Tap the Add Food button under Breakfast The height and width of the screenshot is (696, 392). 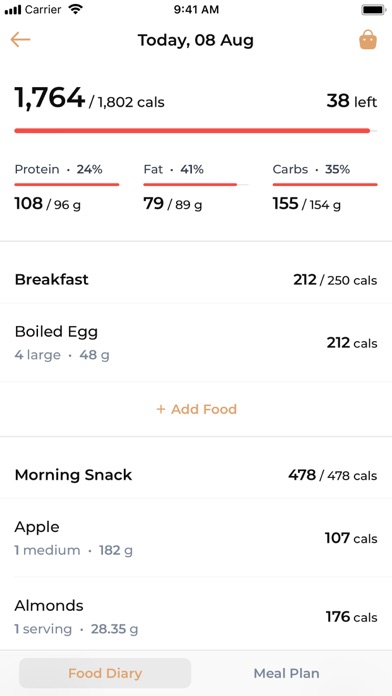point(196,409)
